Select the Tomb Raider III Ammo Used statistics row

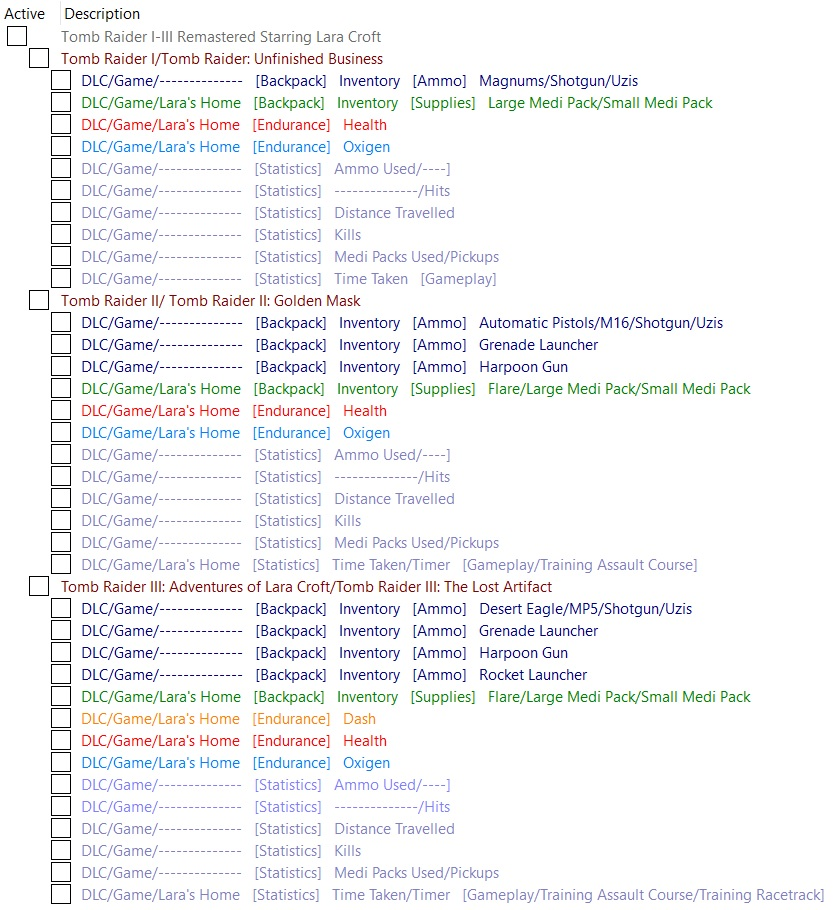[266, 785]
